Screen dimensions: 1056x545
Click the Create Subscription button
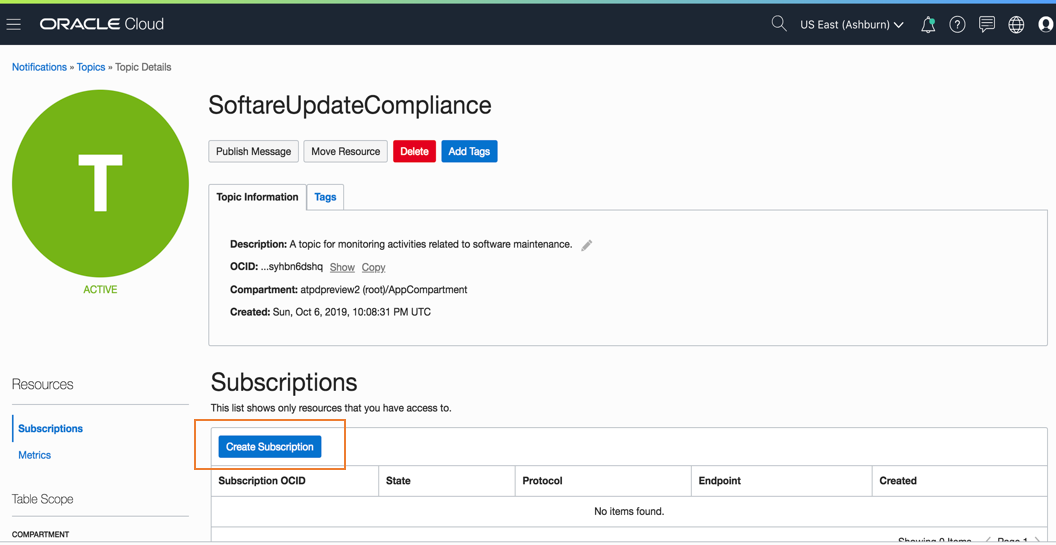click(x=270, y=447)
